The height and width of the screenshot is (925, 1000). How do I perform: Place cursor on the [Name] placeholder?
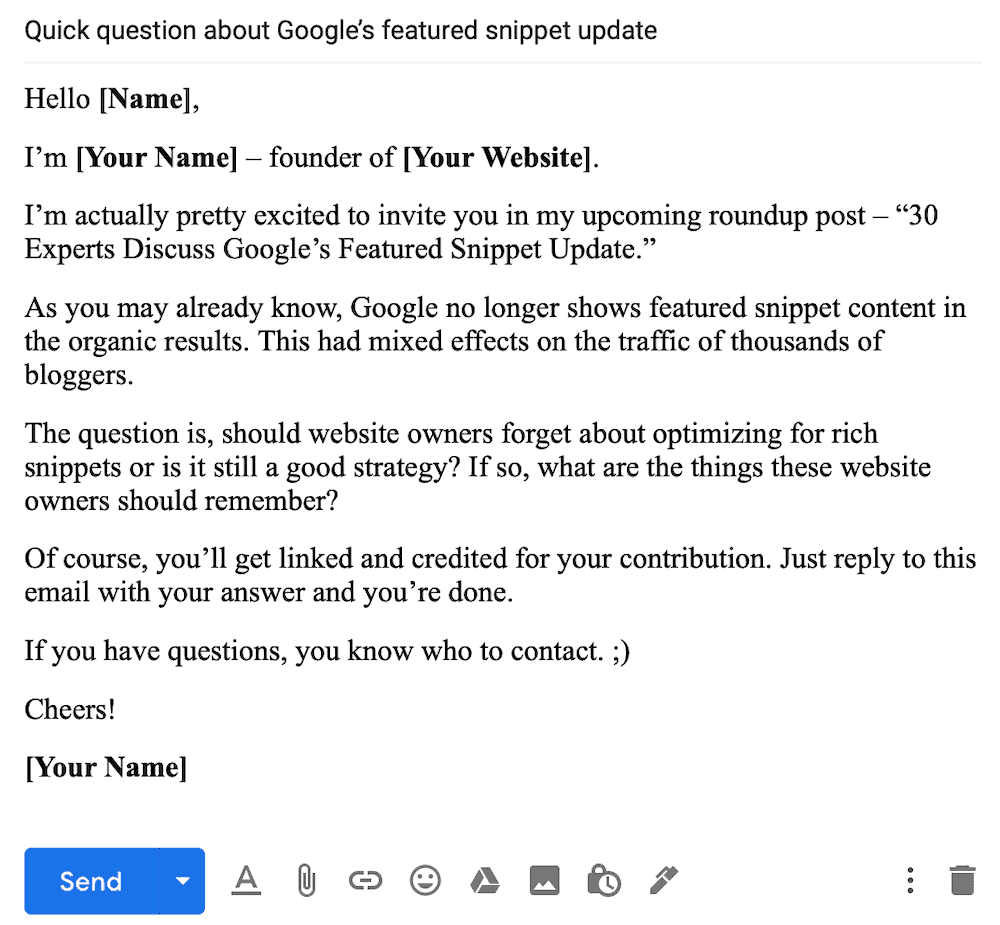148,99
